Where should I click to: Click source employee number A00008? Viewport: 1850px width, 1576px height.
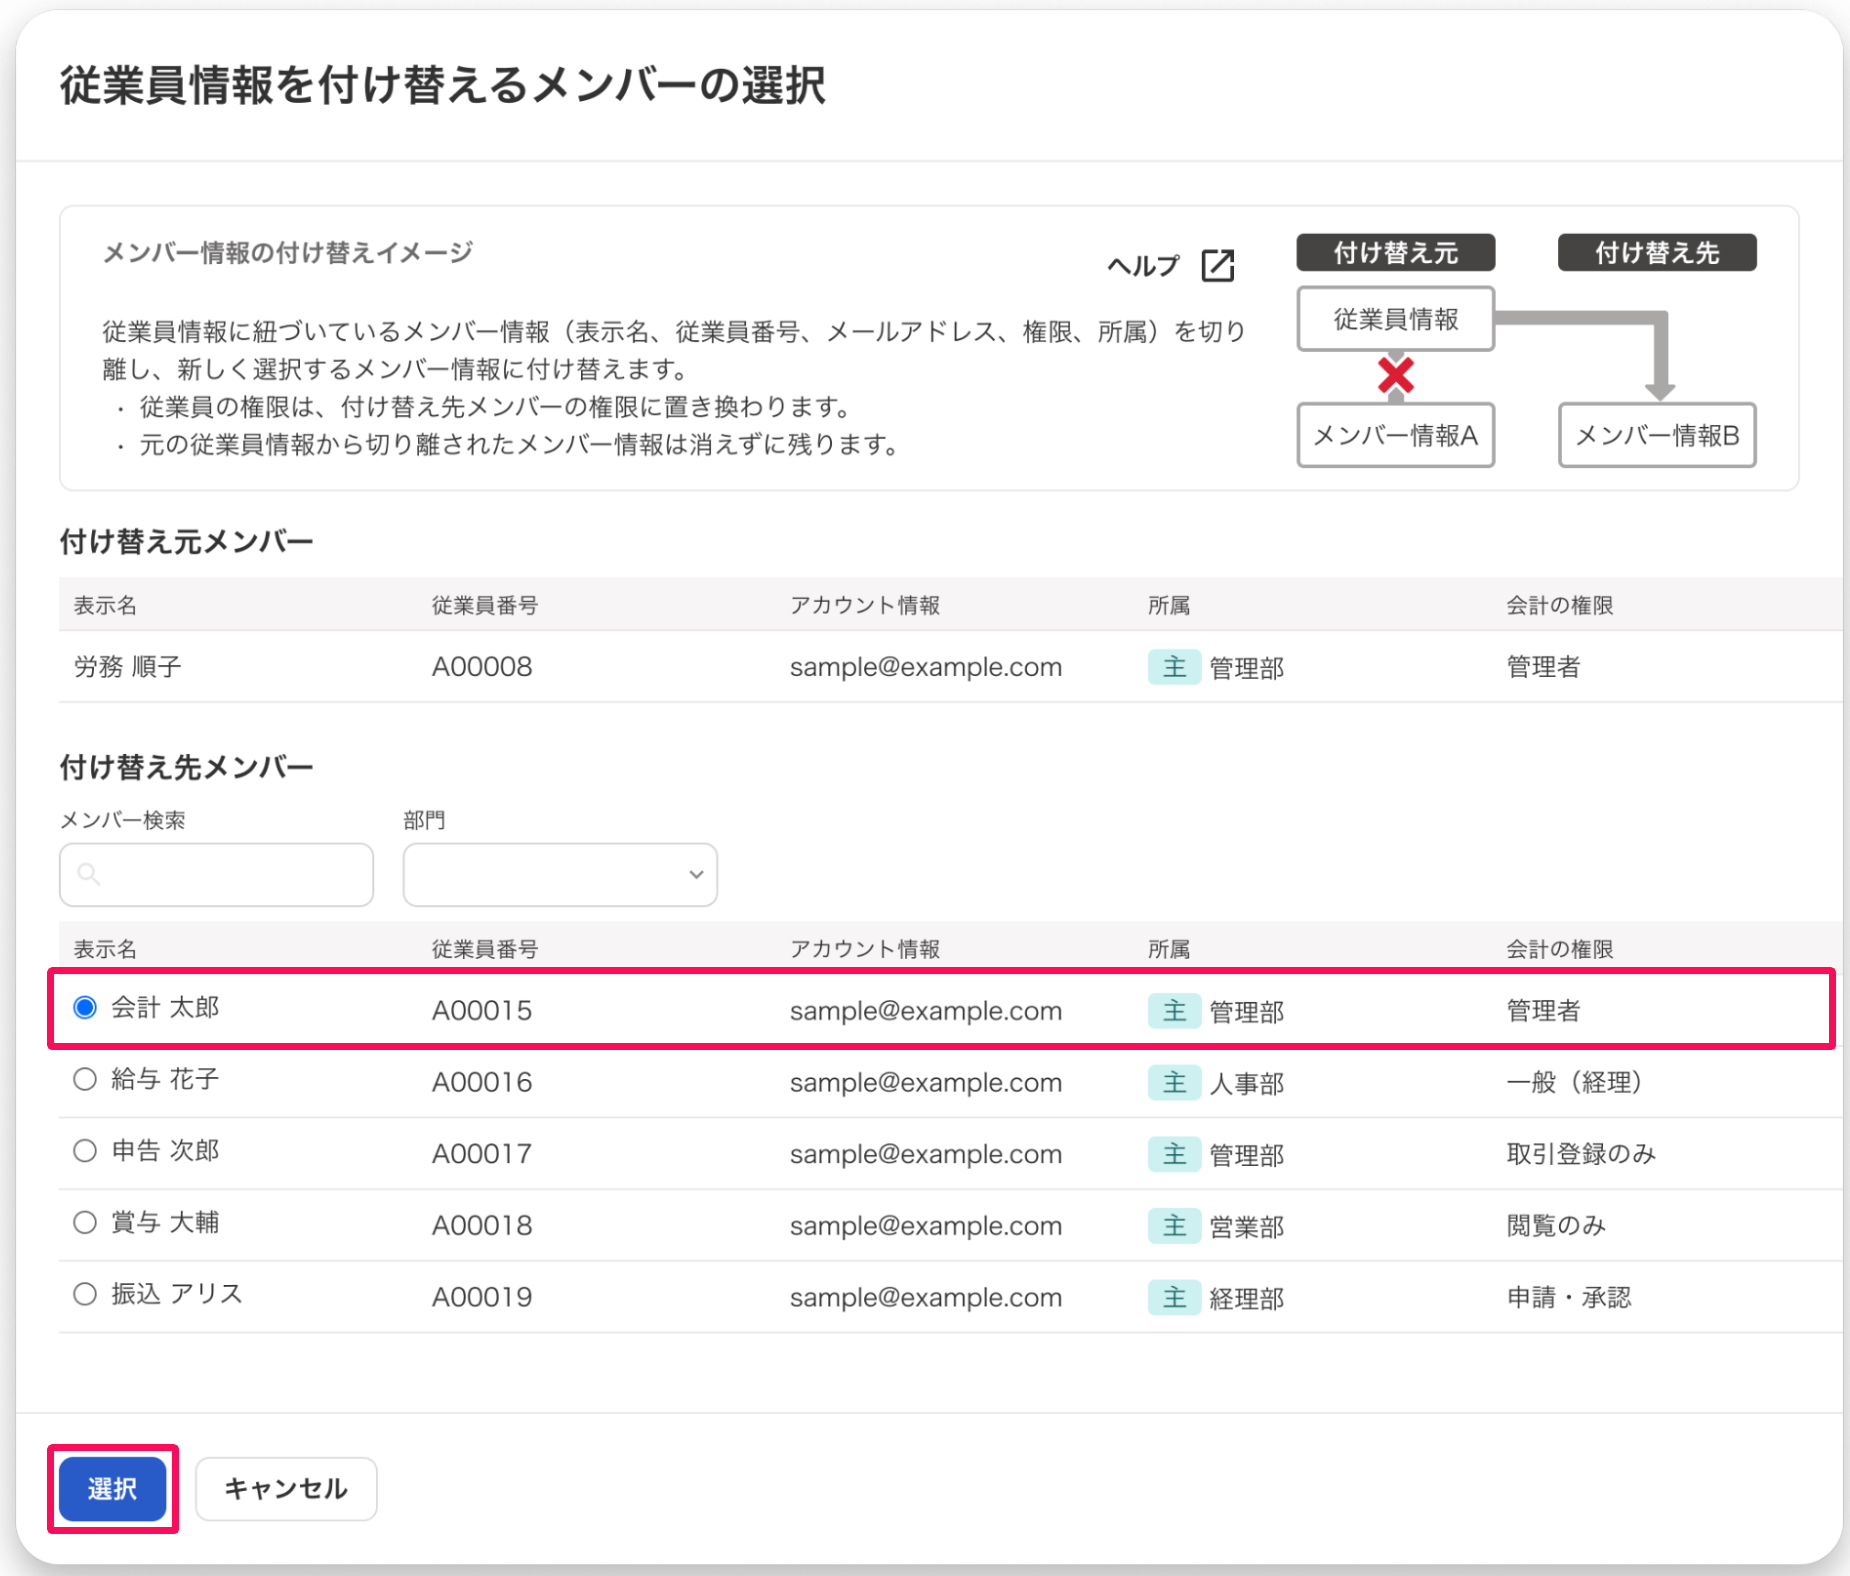coord(482,667)
